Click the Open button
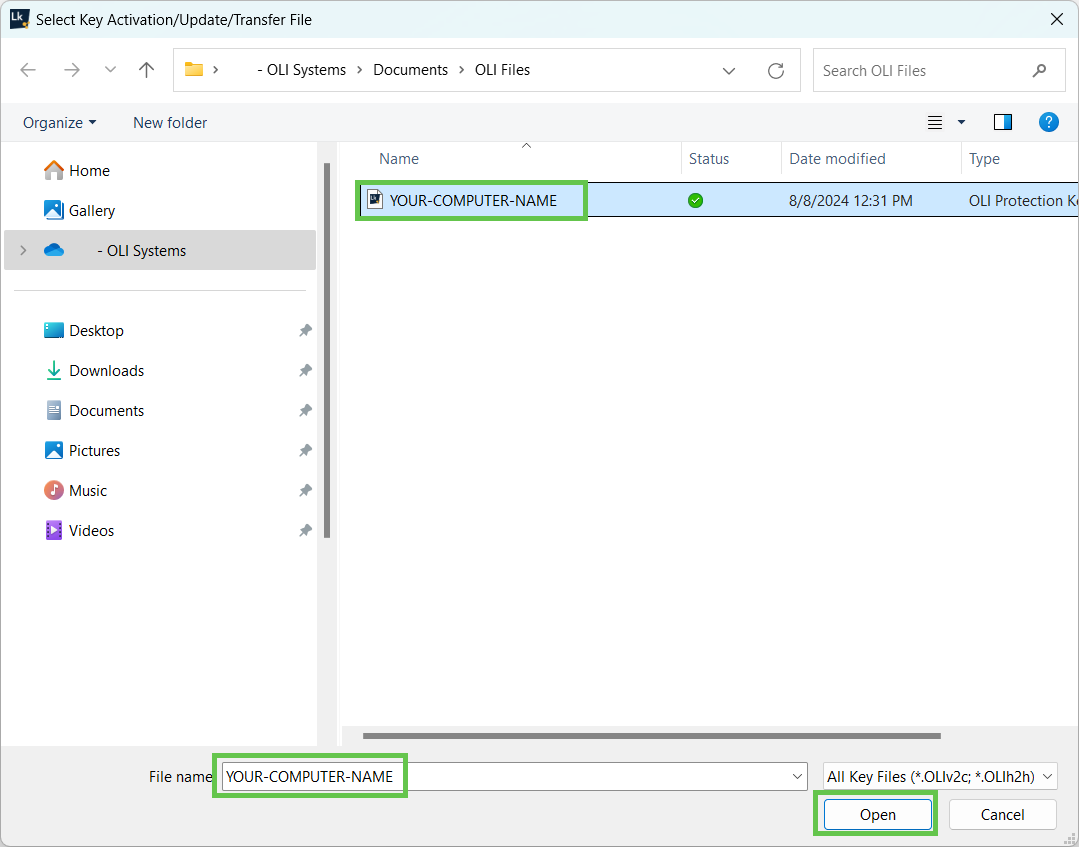This screenshot has height=847, width=1079. 877,815
